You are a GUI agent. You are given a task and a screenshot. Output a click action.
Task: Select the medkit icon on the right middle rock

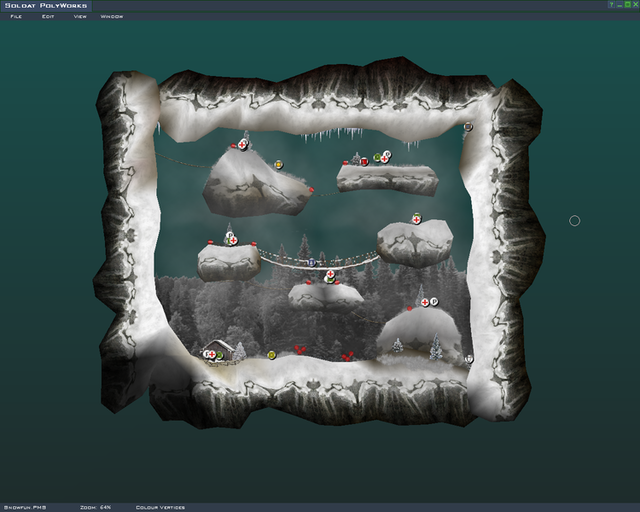pyautogui.click(x=417, y=219)
